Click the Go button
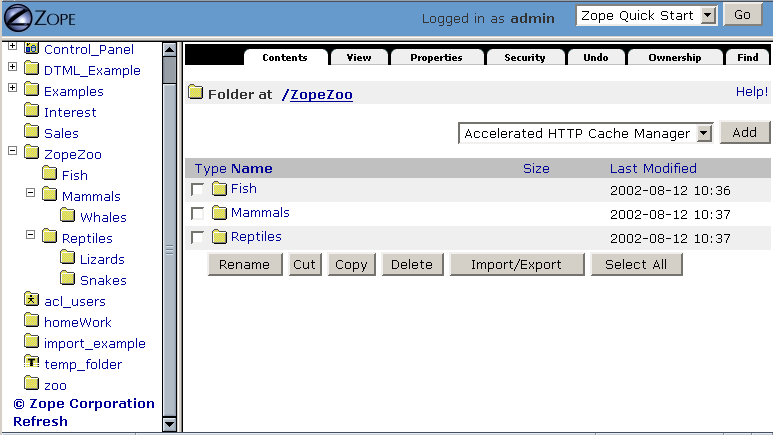 coord(742,15)
